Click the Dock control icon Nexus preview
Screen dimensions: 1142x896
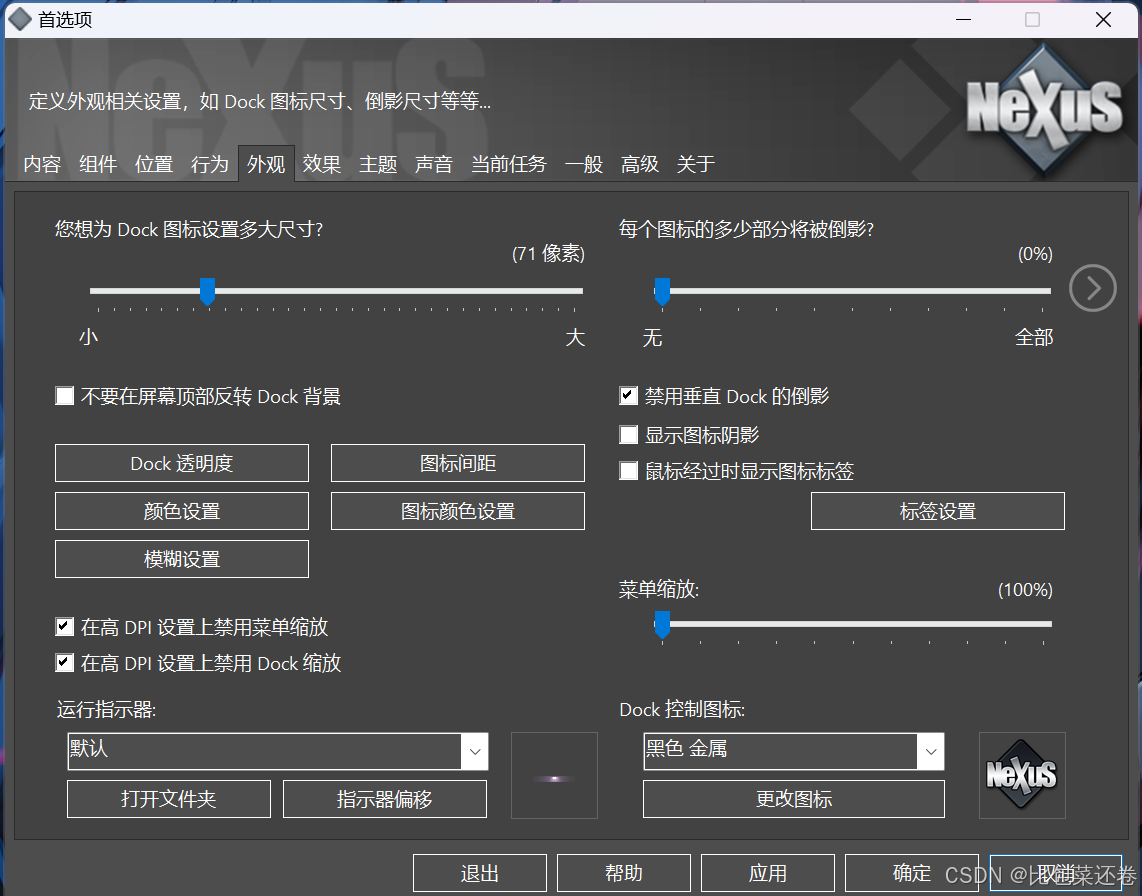1022,775
